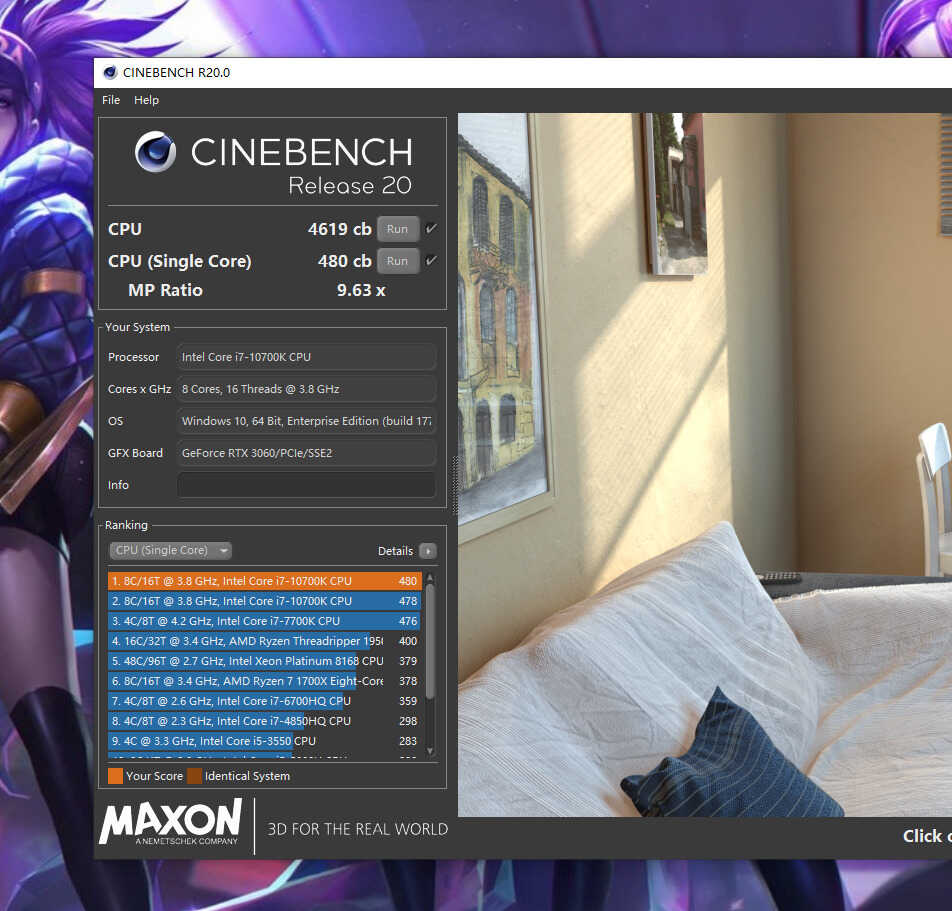The height and width of the screenshot is (911, 952).
Task: Open the Help menu
Action: pyautogui.click(x=146, y=100)
